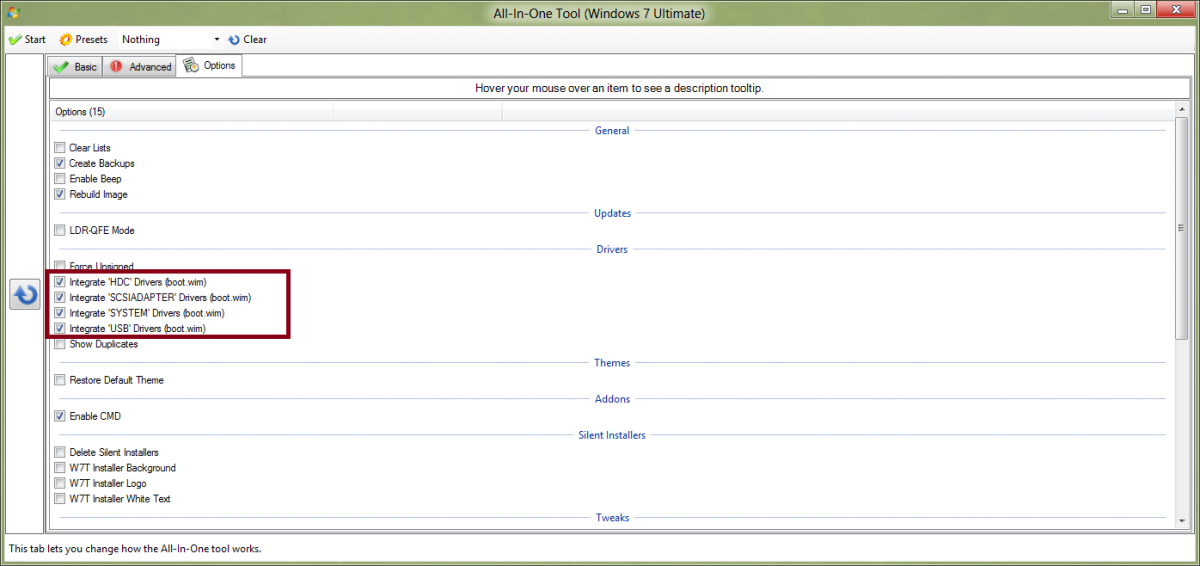The width and height of the screenshot is (1200, 566).
Task: Toggle the Enable Beep checkbox
Action: [60, 179]
